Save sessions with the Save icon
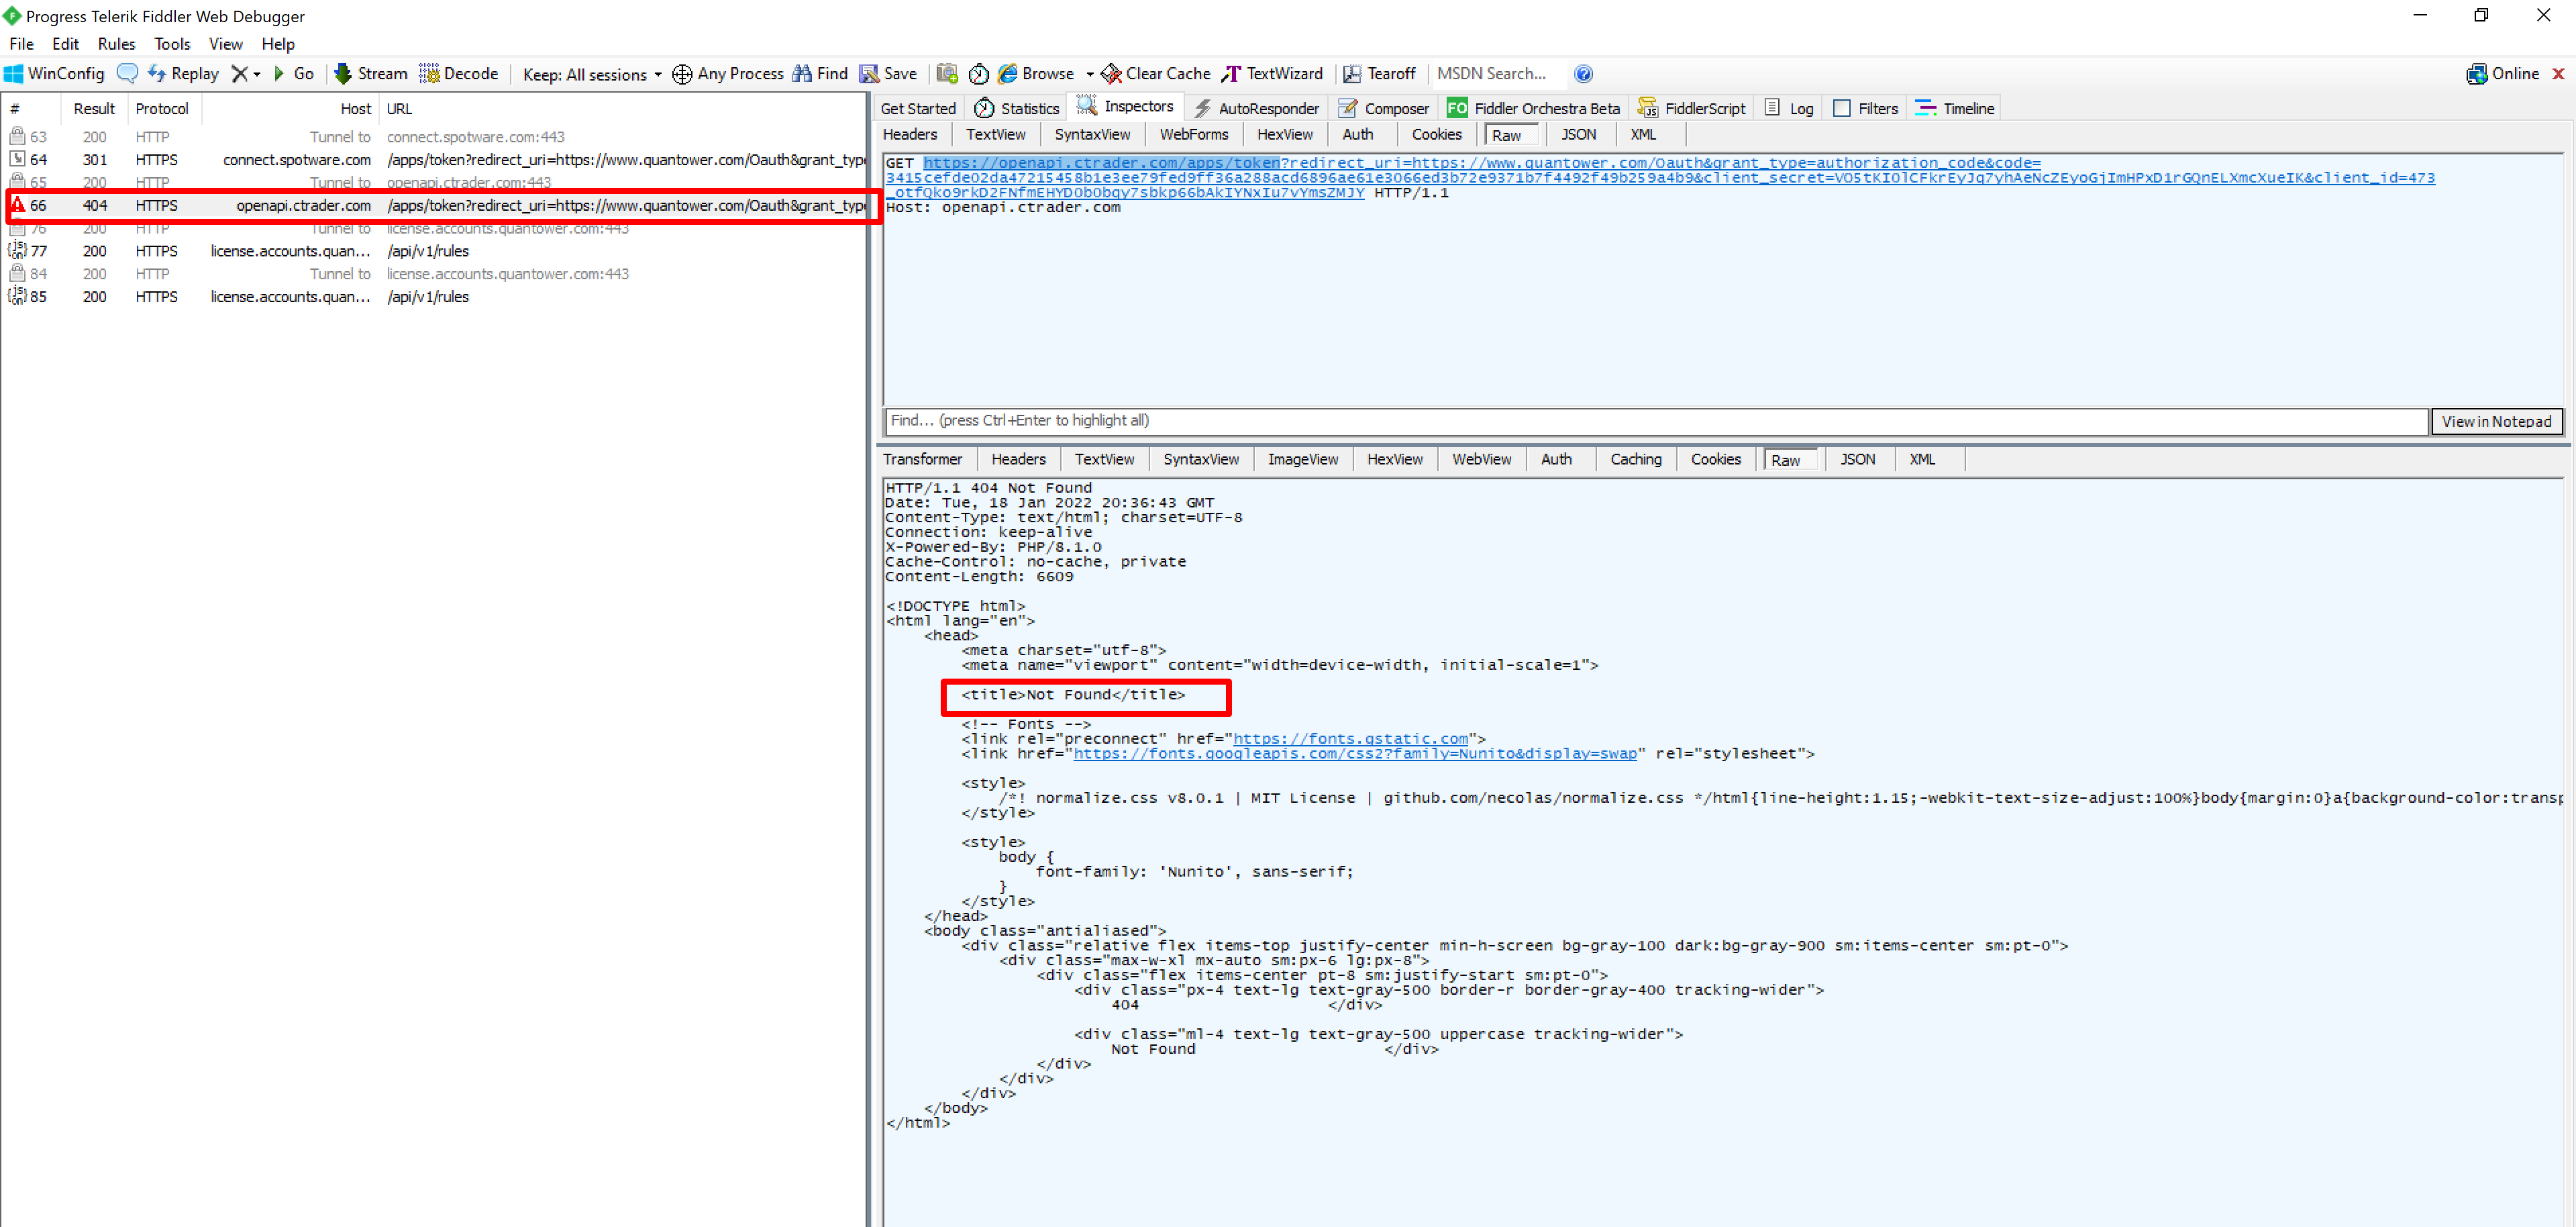This screenshot has height=1227, width=2576. coord(888,74)
